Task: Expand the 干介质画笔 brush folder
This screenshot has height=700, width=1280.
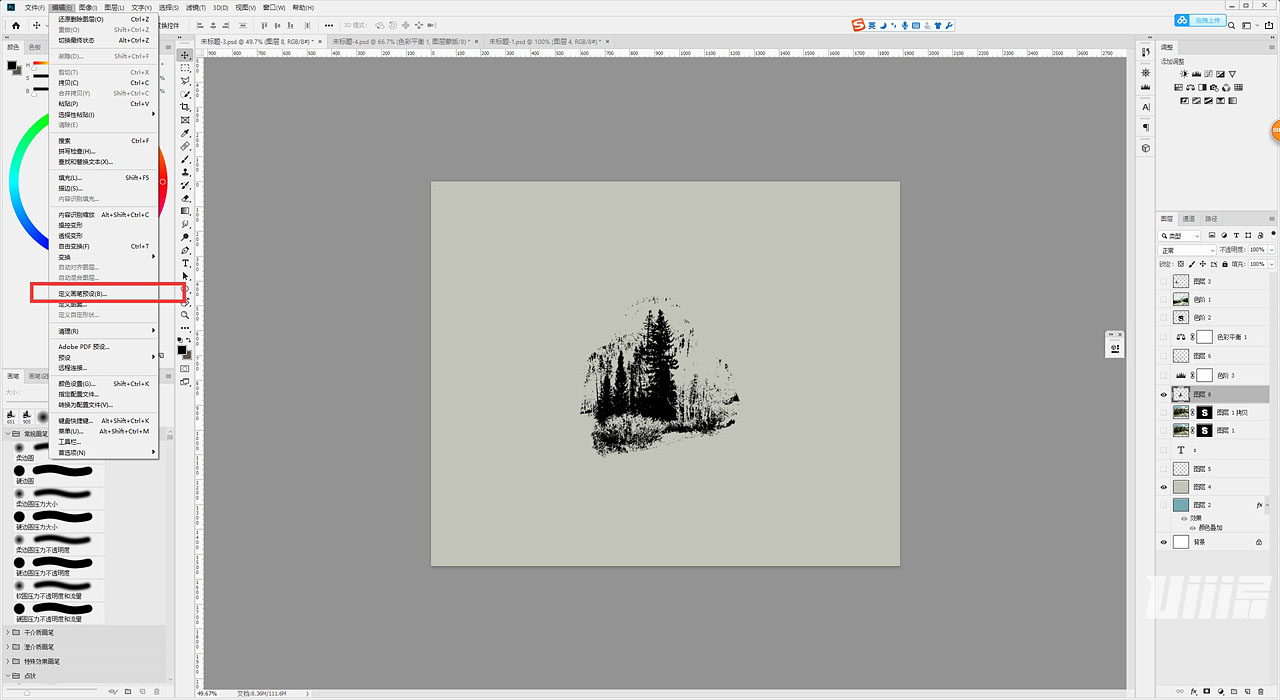Action: (9, 633)
